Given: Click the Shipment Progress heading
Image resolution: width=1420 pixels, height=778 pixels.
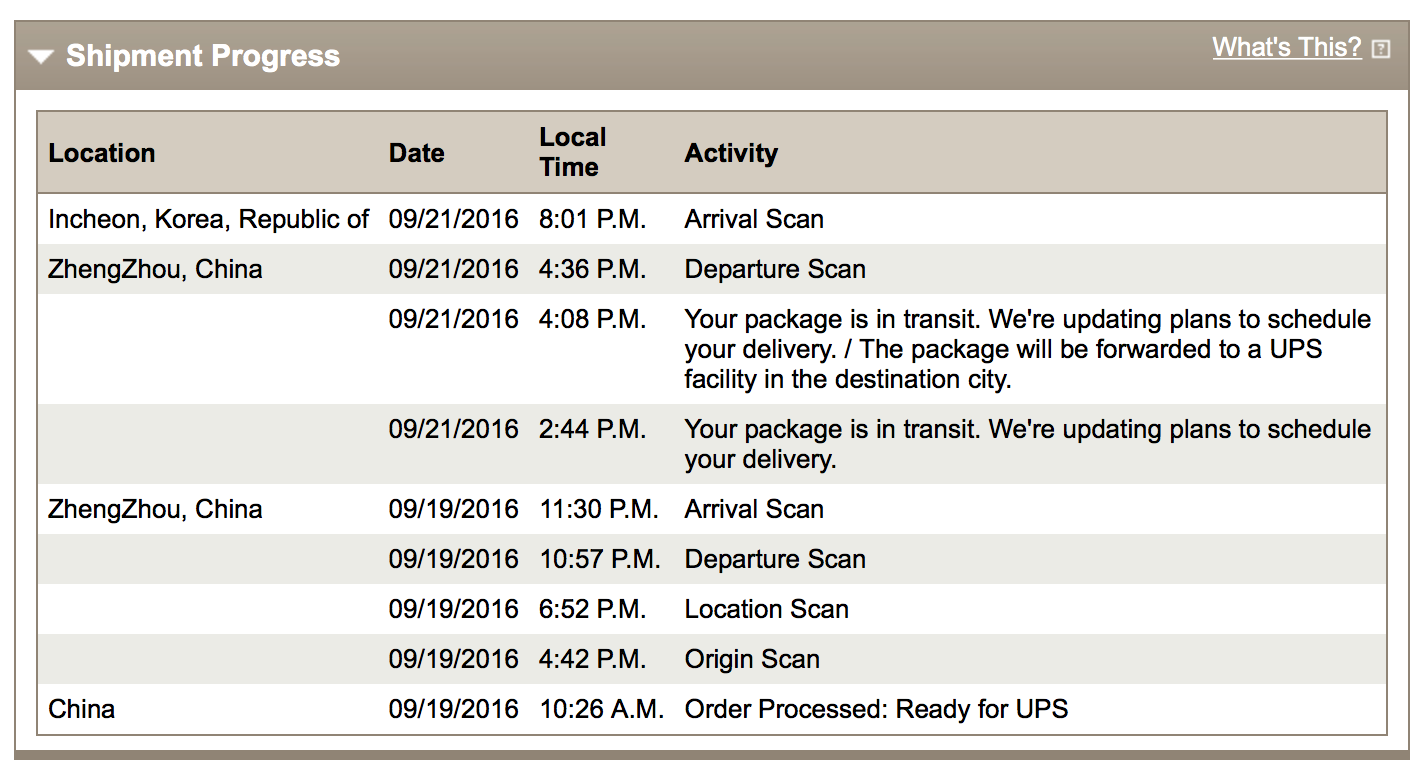Looking at the screenshot, I should 203,56.
